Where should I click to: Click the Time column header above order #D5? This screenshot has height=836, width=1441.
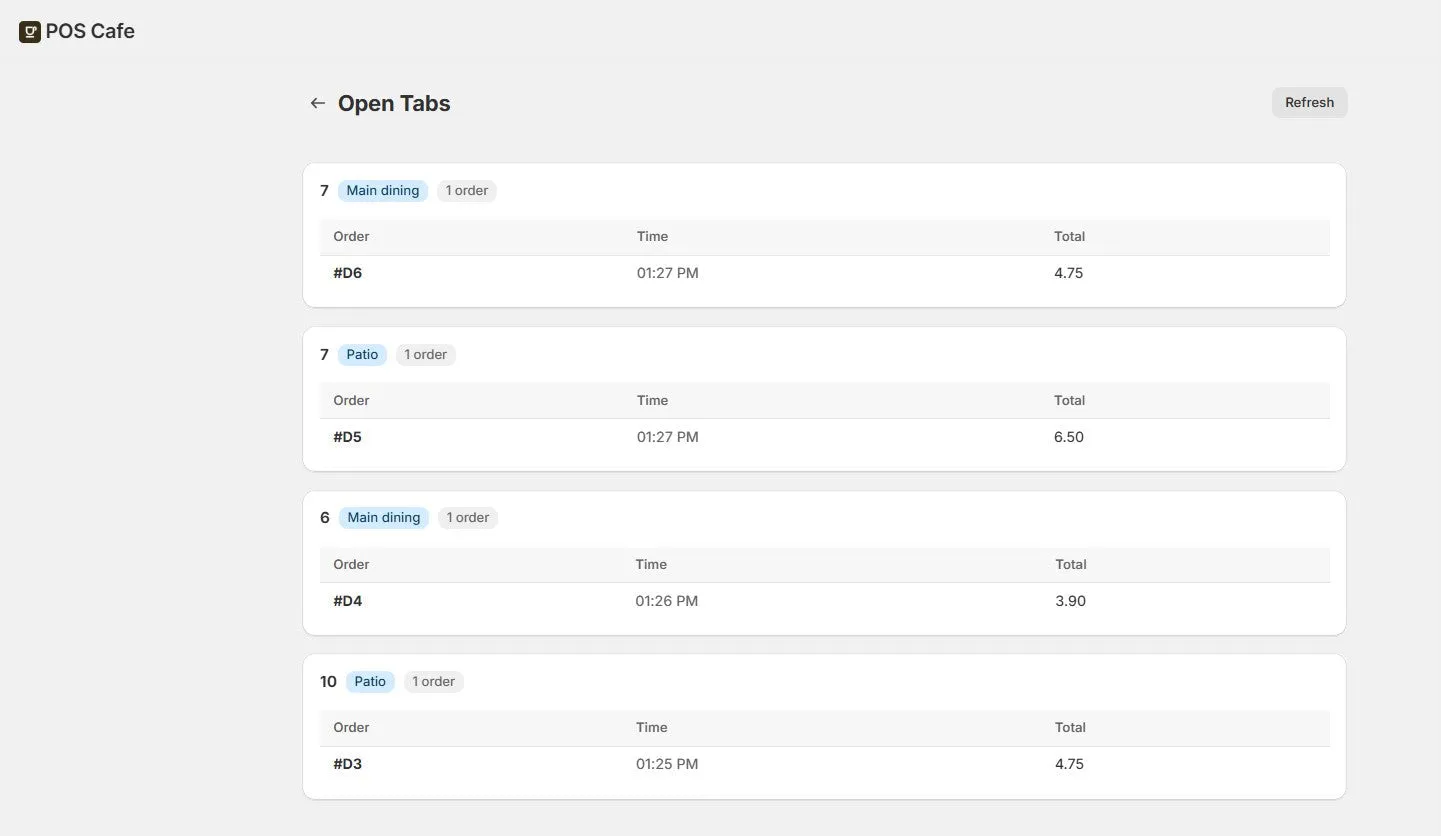point(652,400)
